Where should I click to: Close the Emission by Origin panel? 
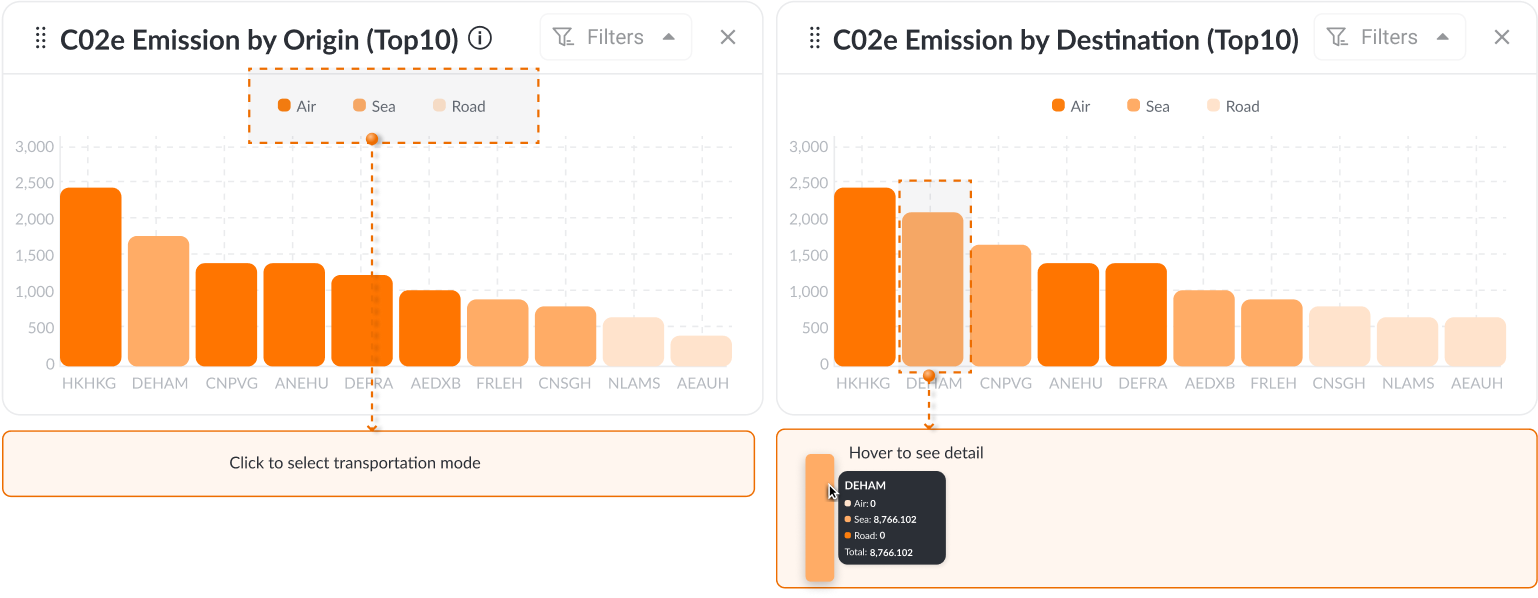[728, 38]
